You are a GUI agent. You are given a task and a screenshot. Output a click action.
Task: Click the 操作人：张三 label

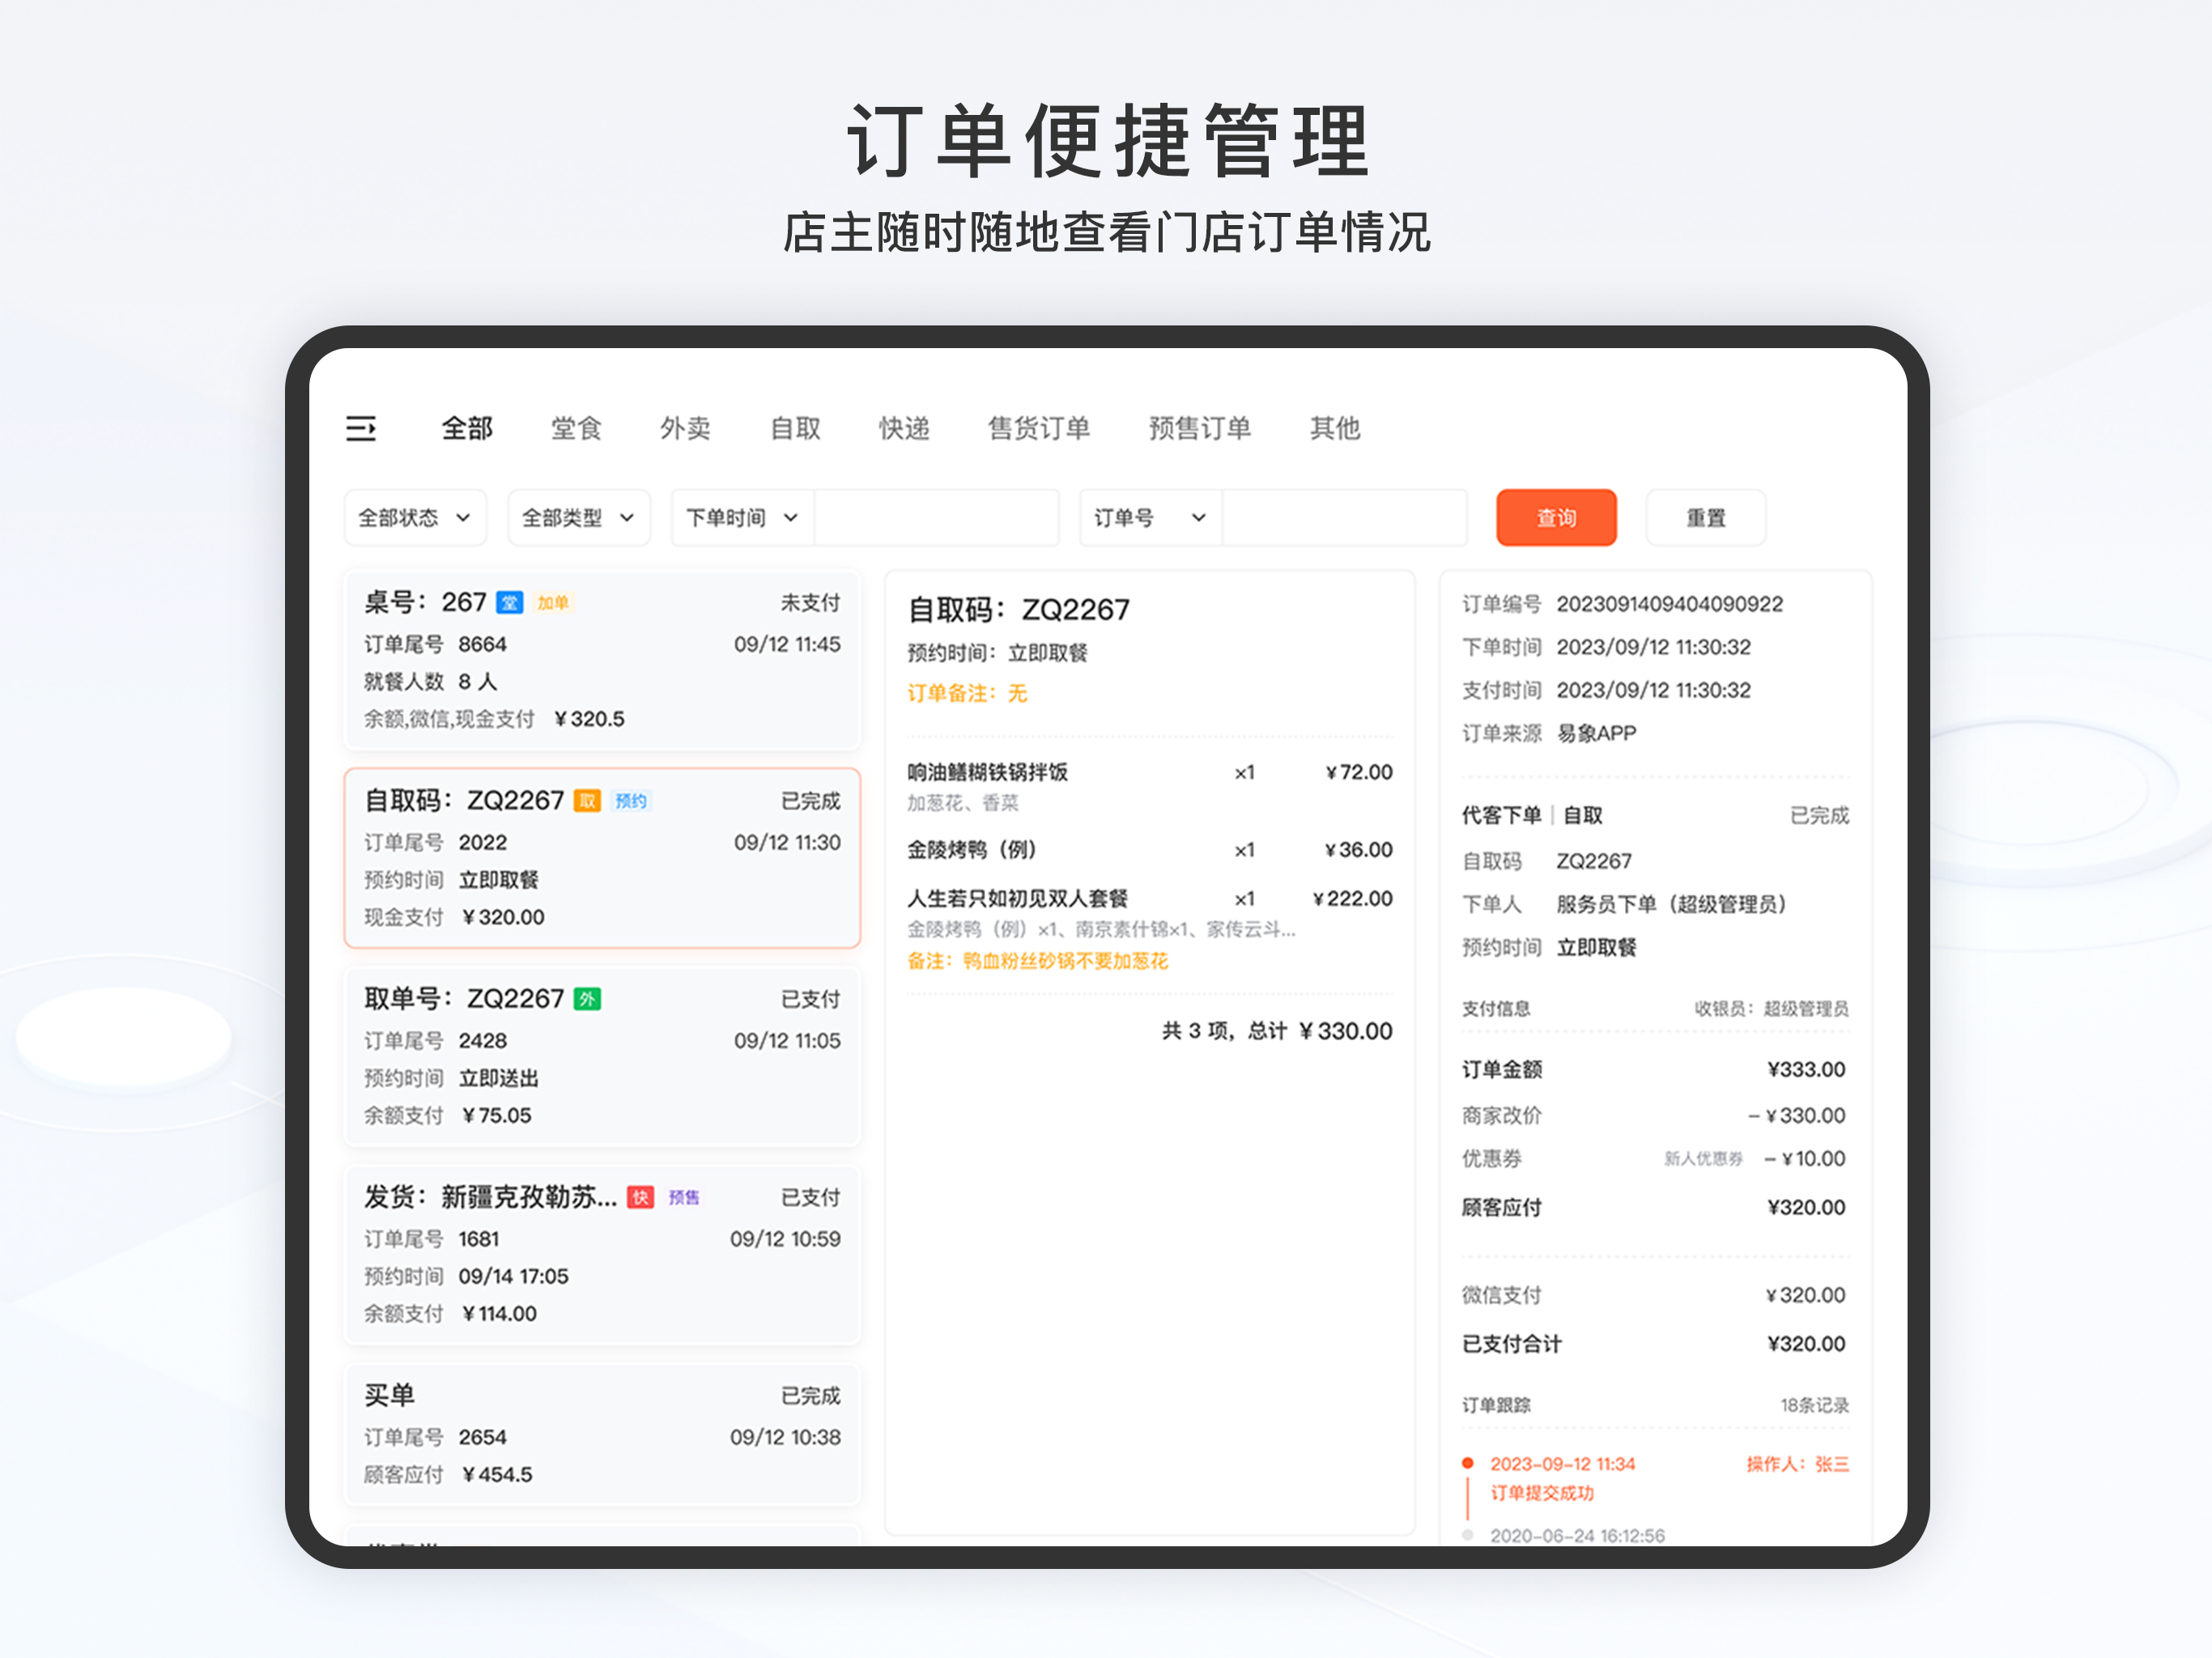click(1797, 1464)
